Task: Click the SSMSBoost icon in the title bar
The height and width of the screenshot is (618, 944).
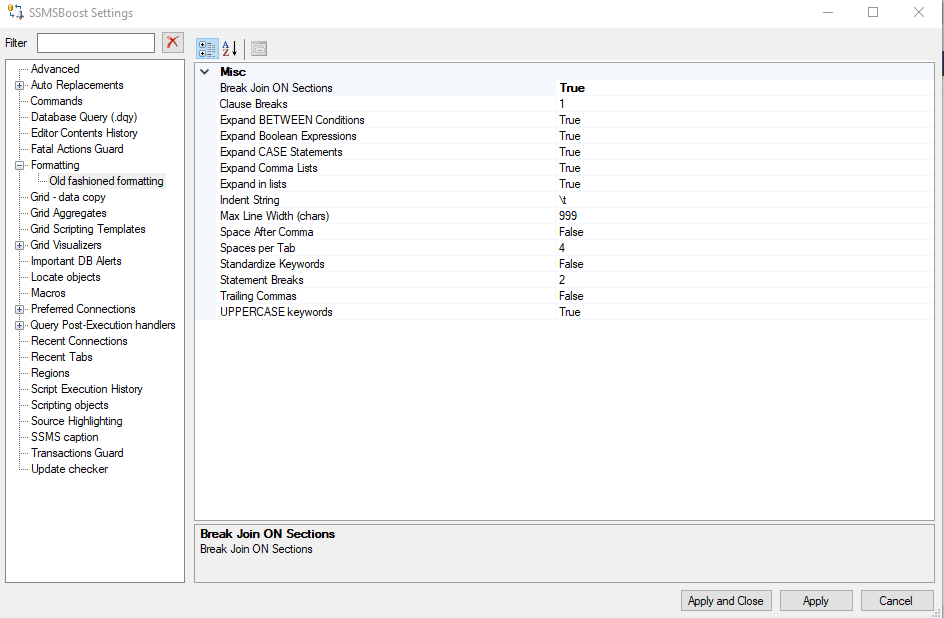Action: tap(14, 12)
